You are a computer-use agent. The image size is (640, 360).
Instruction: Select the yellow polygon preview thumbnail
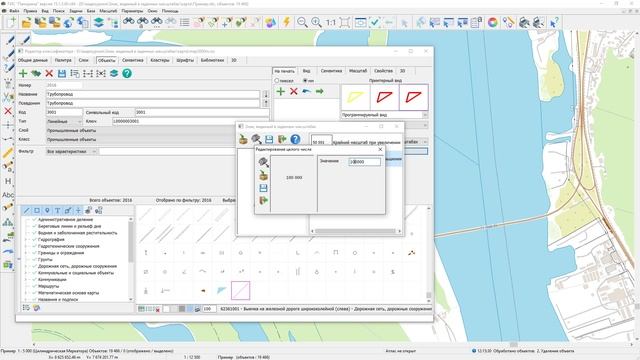(x=356, y=97)
